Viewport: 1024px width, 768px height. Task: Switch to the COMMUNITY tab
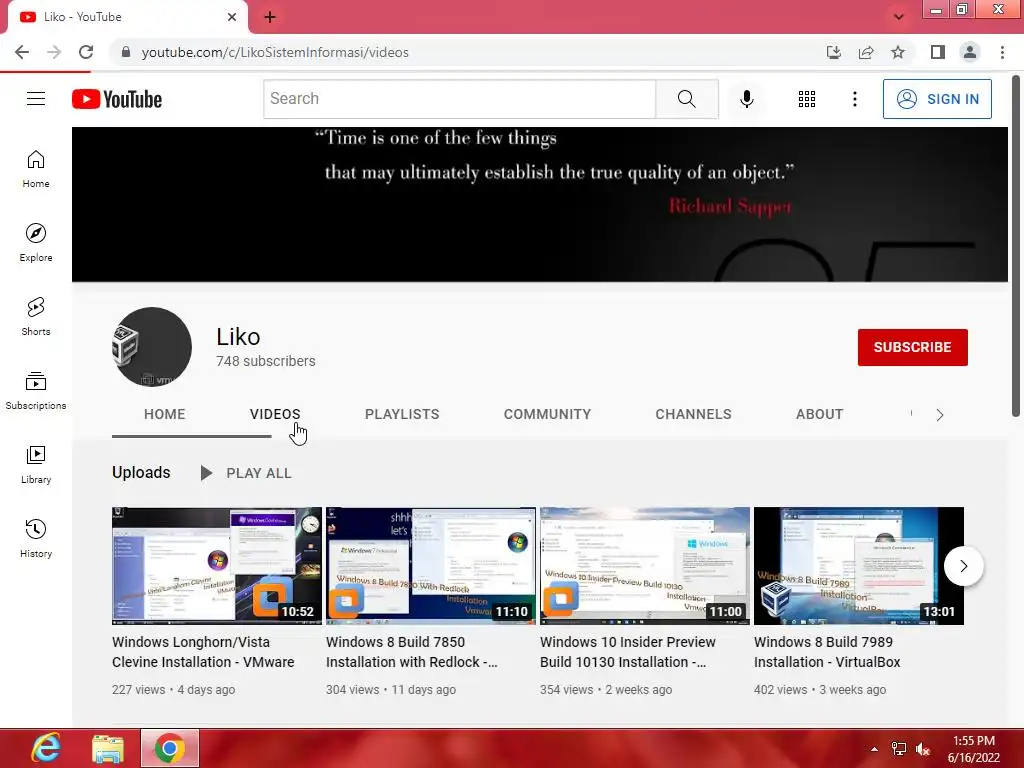547,414
